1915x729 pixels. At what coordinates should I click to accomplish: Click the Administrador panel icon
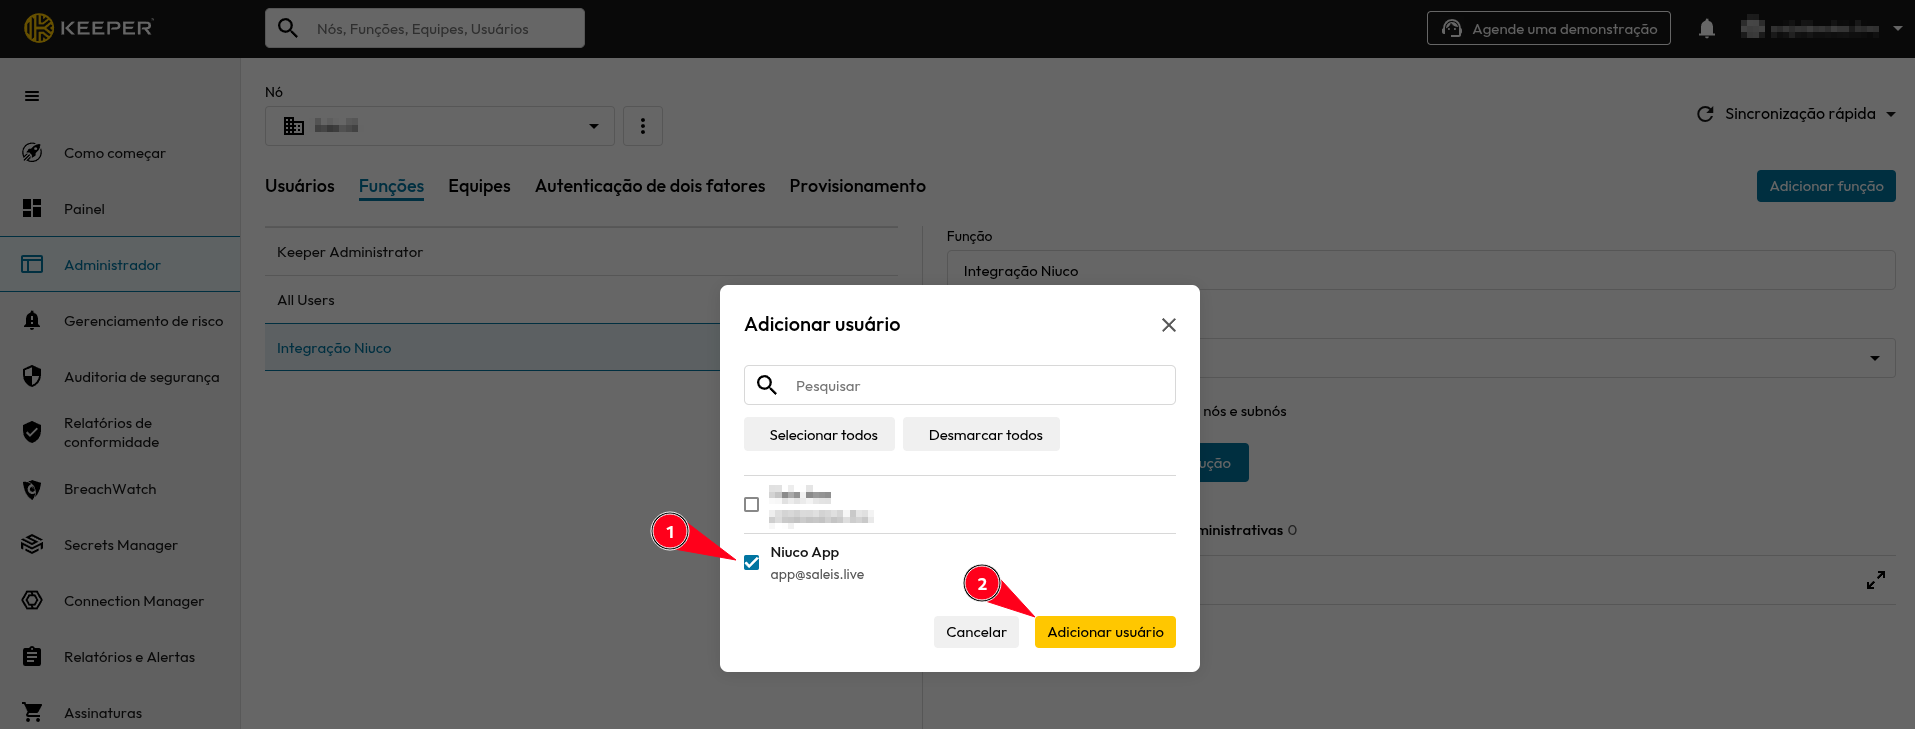(32, 264)
